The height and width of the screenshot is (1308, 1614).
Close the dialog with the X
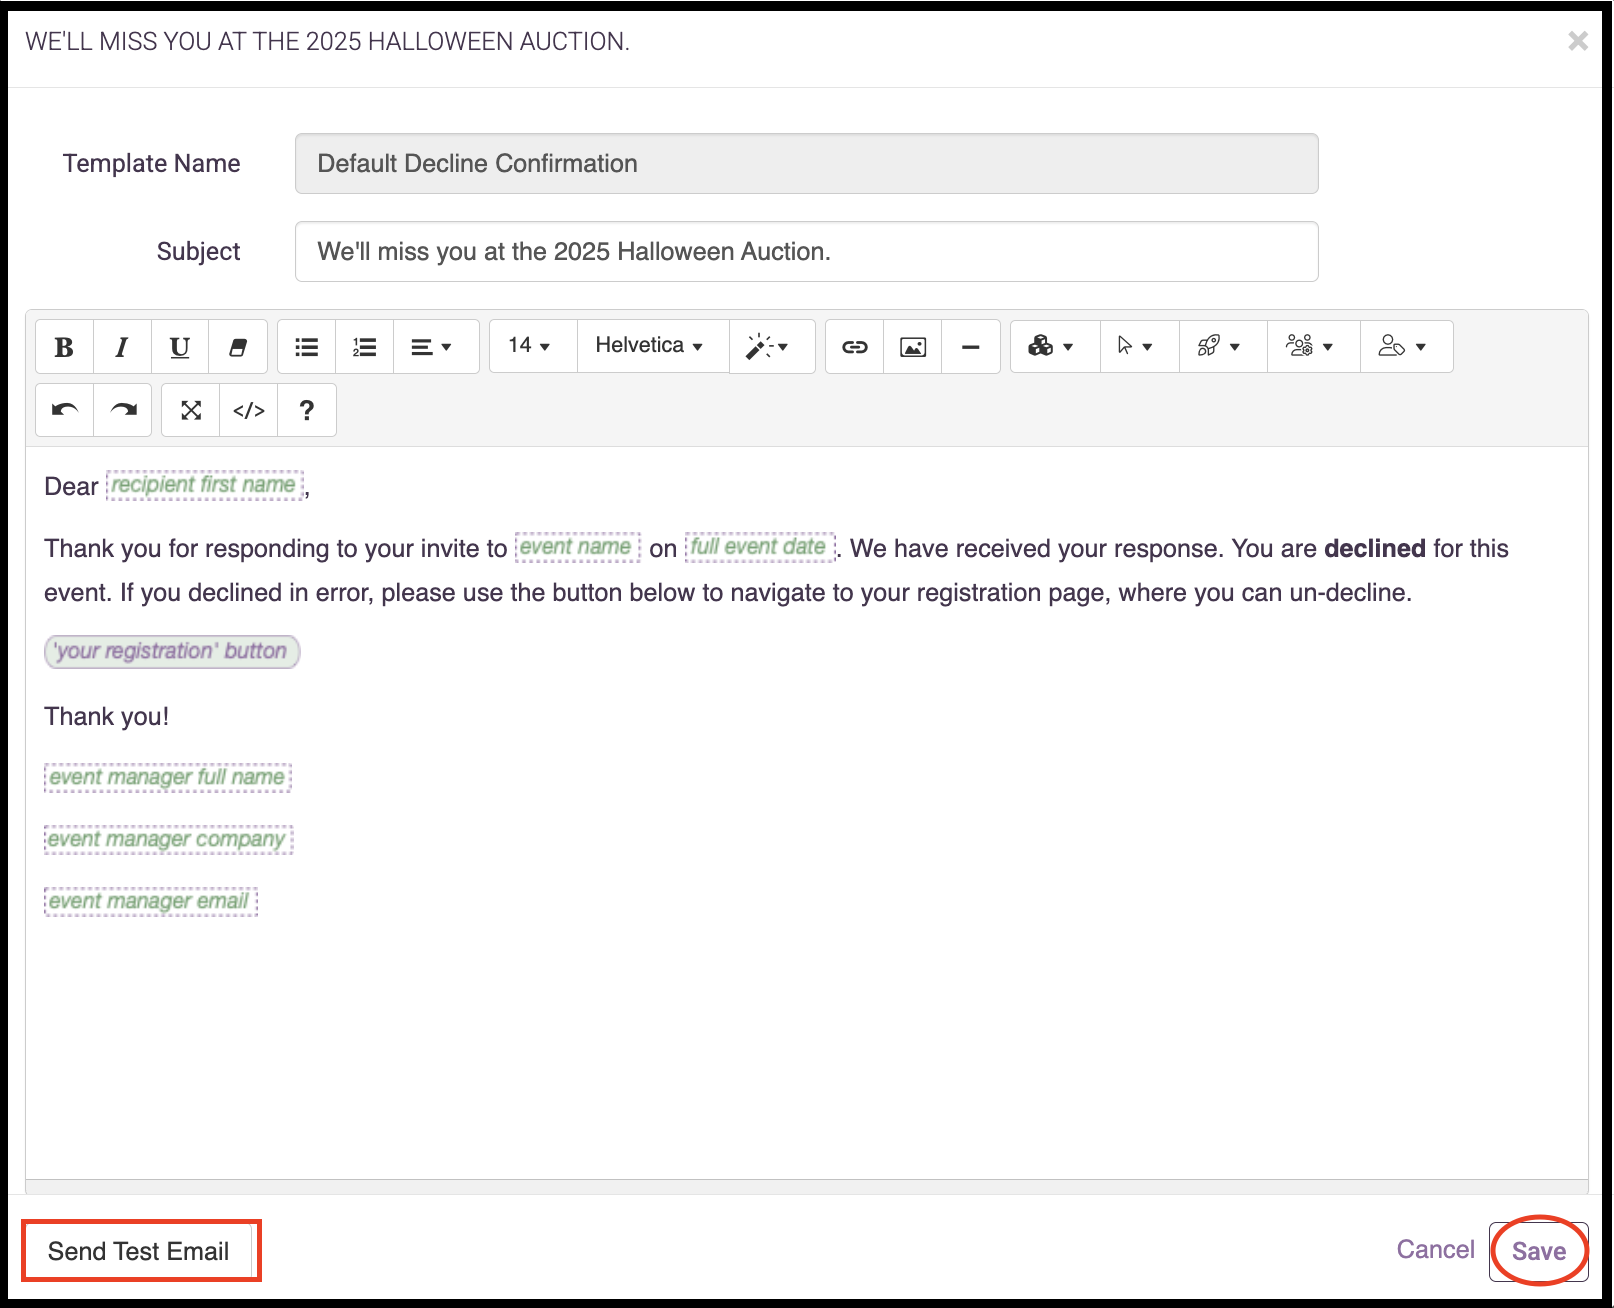click(1578, 41)
